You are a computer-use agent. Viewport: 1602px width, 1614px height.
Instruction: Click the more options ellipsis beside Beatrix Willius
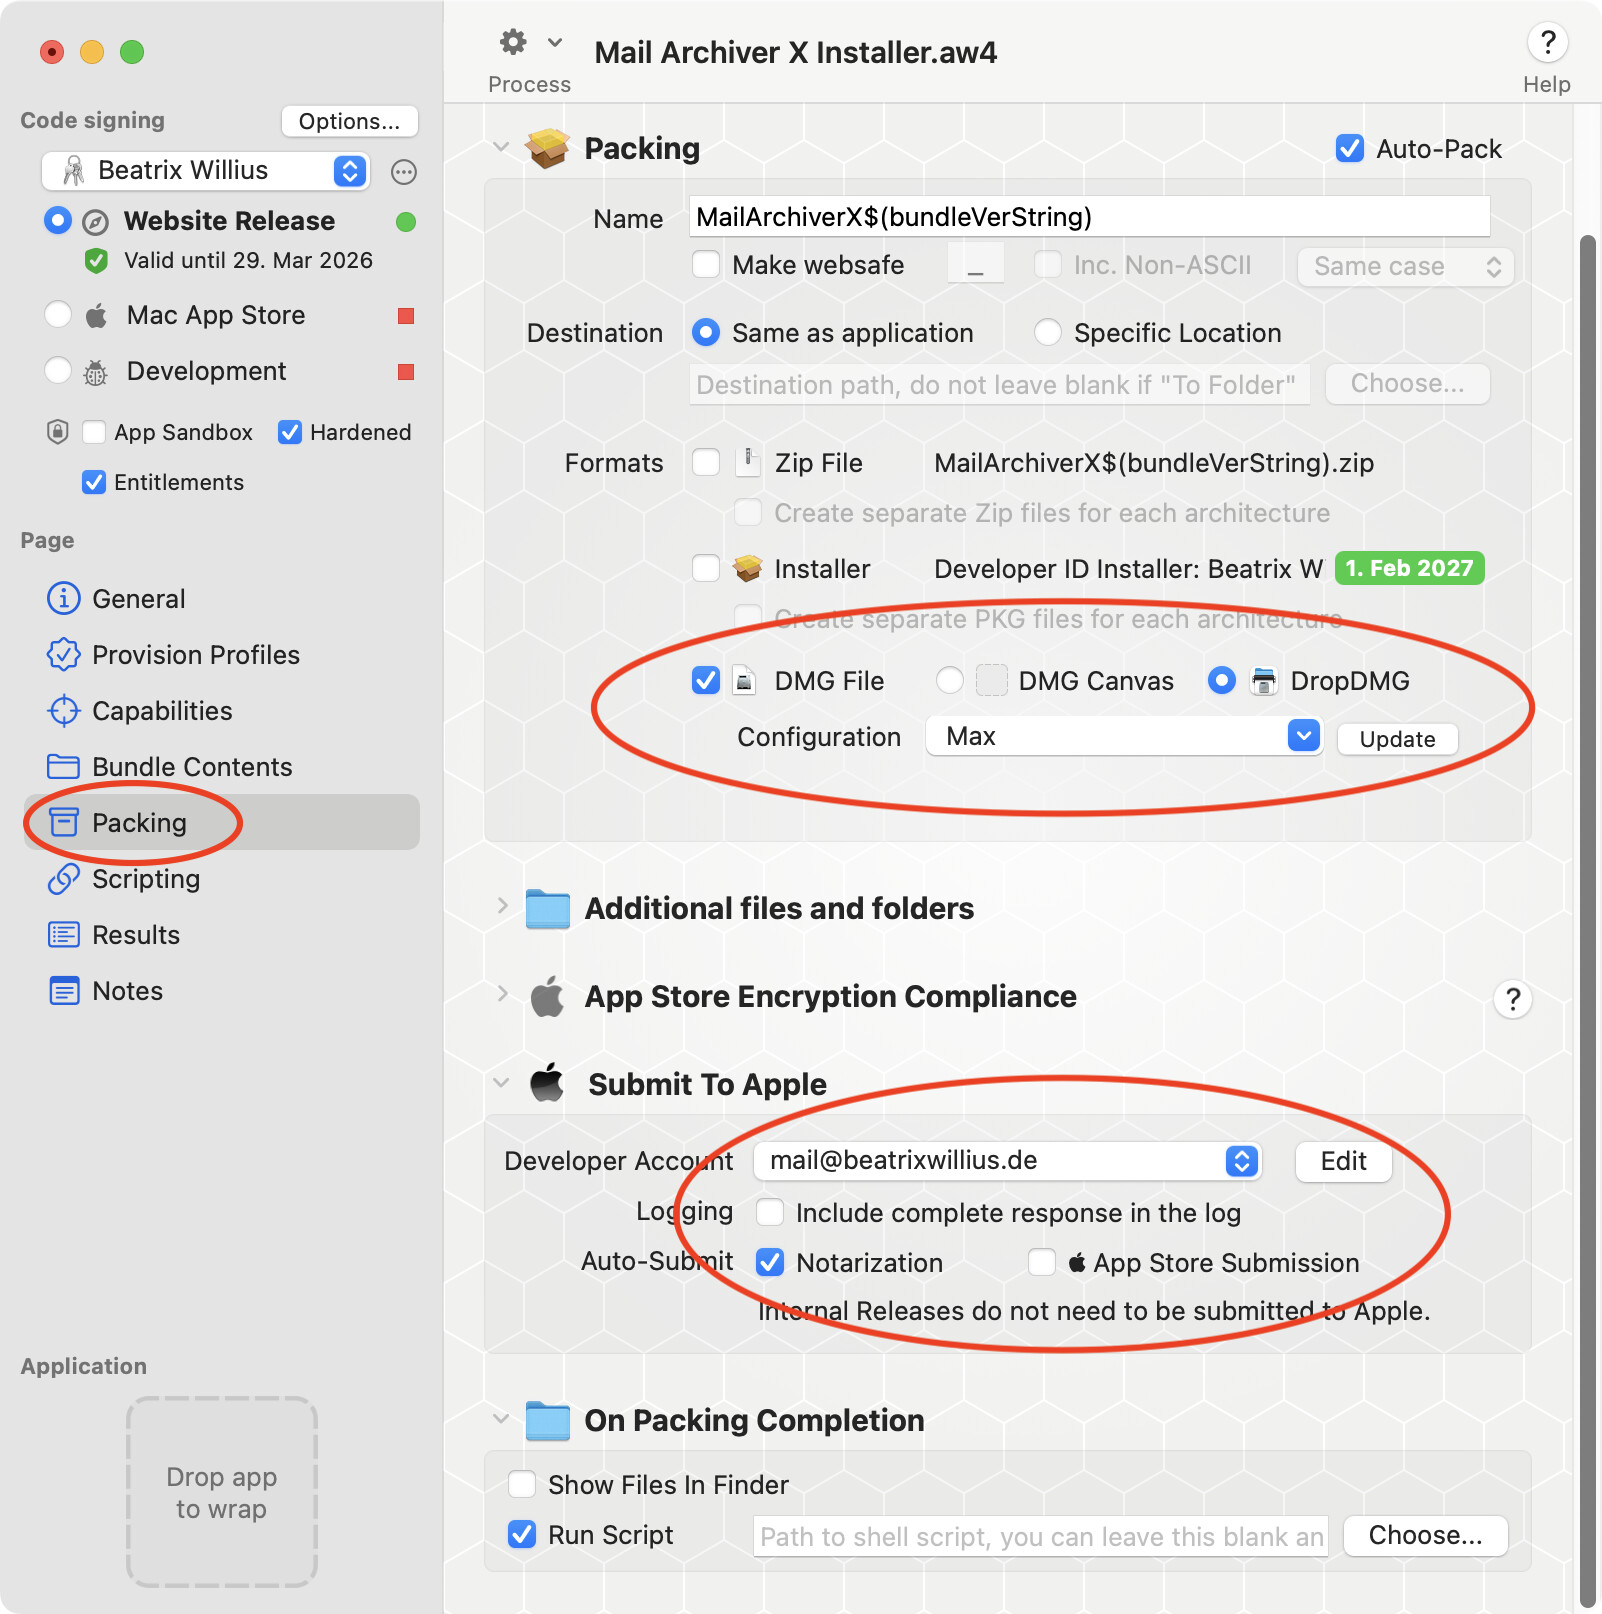coord(404,172)
